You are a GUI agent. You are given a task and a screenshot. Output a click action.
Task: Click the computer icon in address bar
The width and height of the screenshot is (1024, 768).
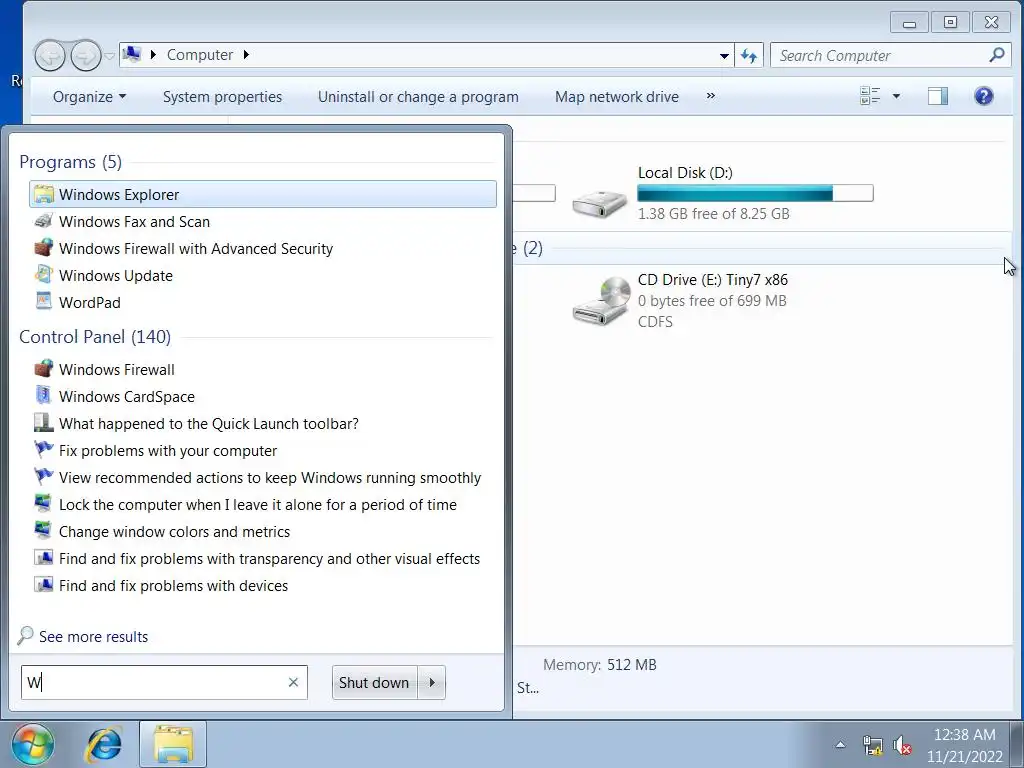click(x=132, y=54)
